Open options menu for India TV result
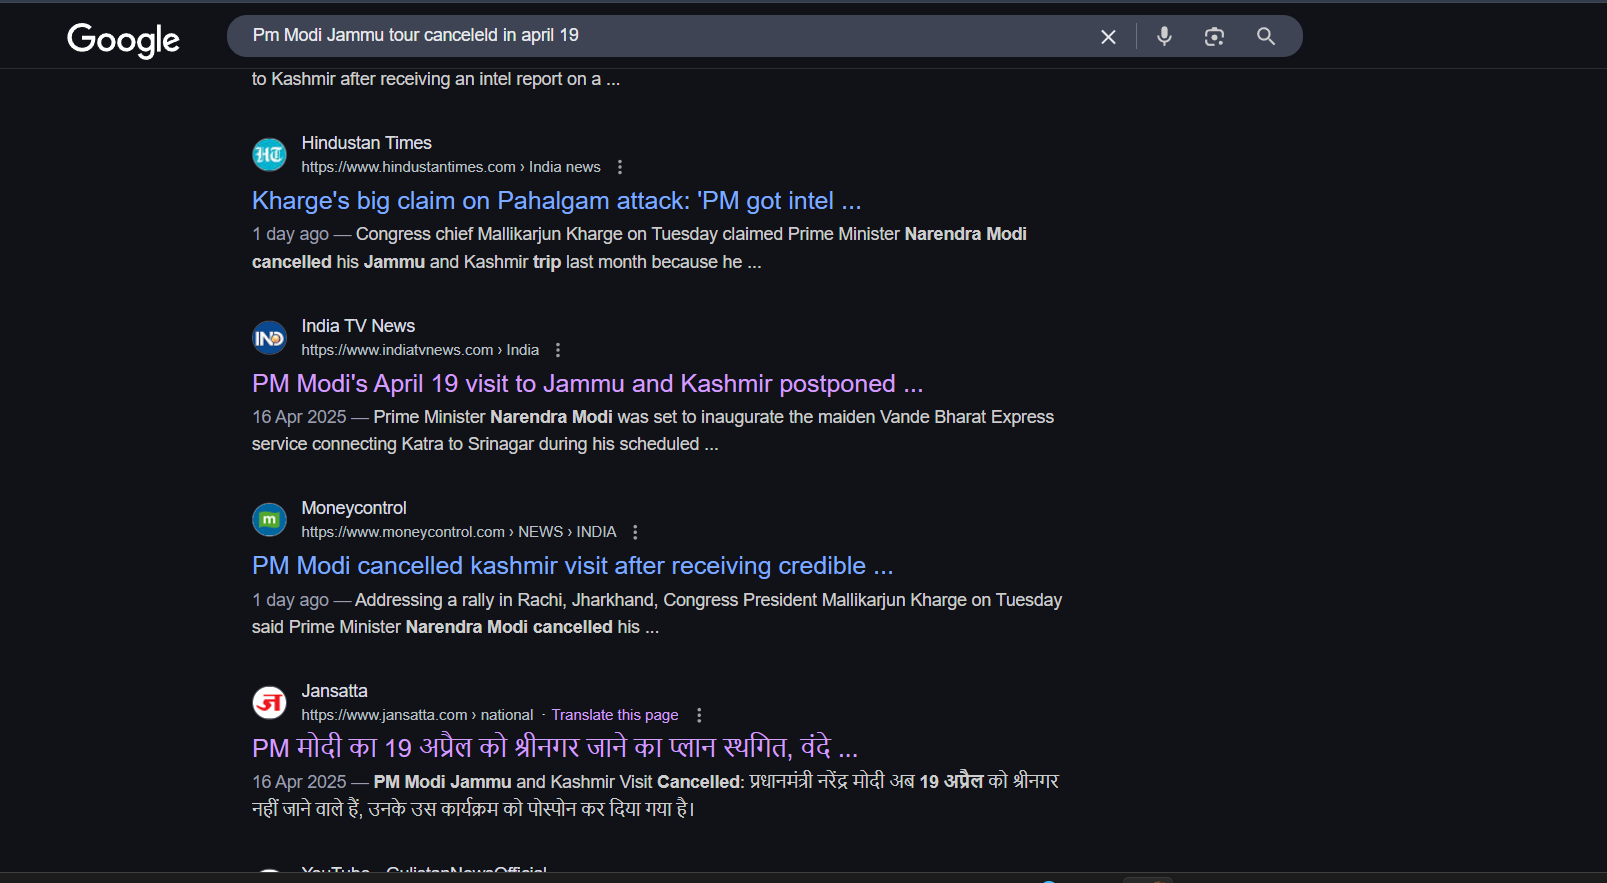The height and width of the screenshot is (883, 1607). (x=558, y=350)
